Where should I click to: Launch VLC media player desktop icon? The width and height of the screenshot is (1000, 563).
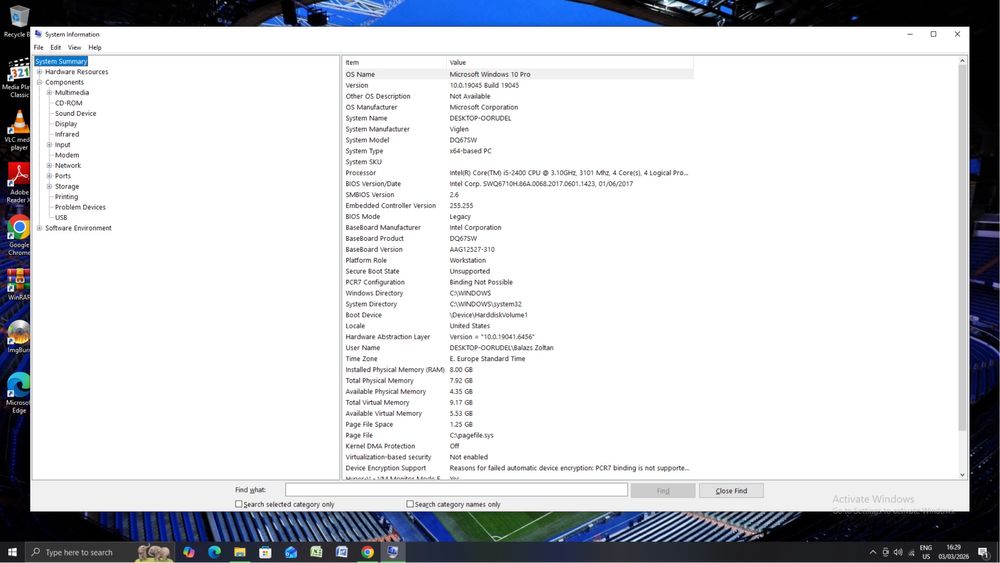(x=18, y=130)
